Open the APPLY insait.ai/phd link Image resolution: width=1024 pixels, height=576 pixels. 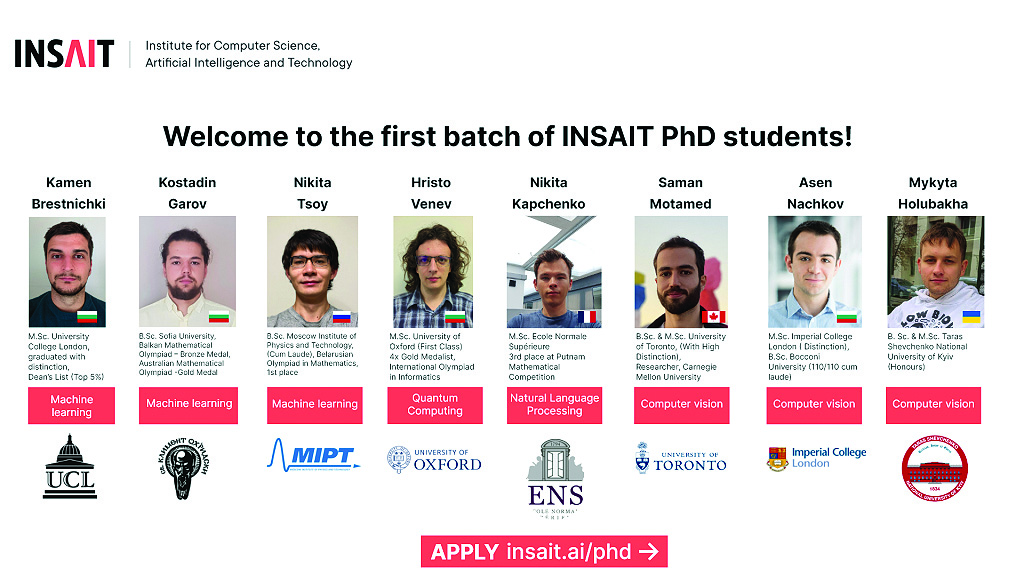click(544, 552)
